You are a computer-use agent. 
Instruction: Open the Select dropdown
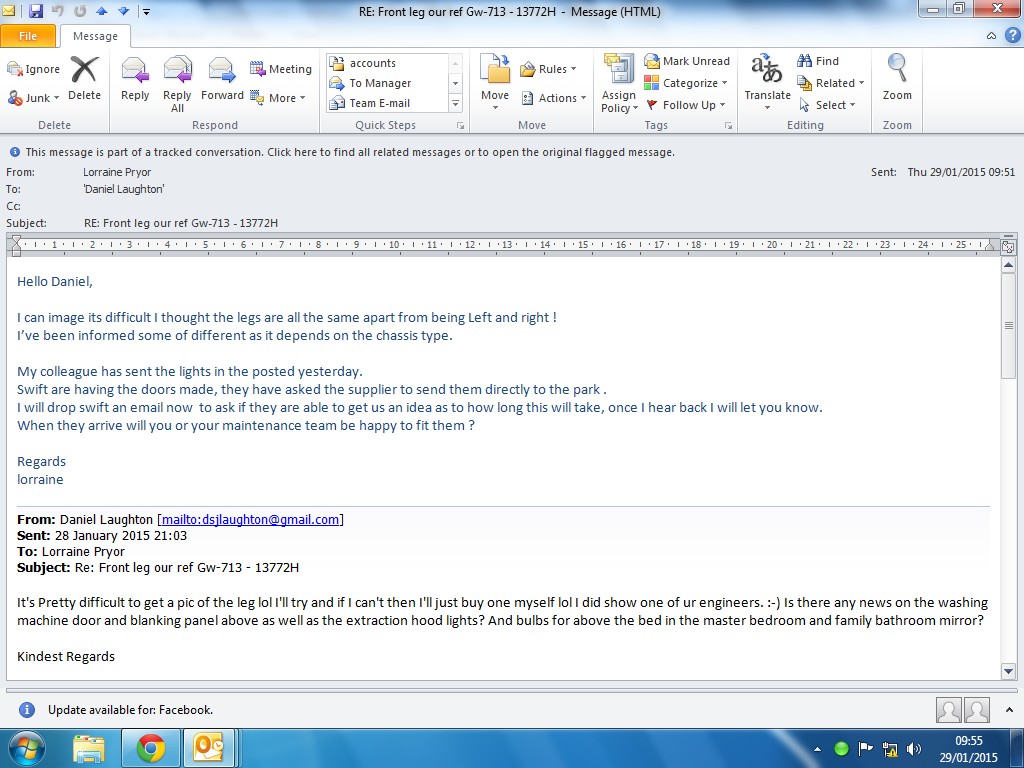pos(826,105)
